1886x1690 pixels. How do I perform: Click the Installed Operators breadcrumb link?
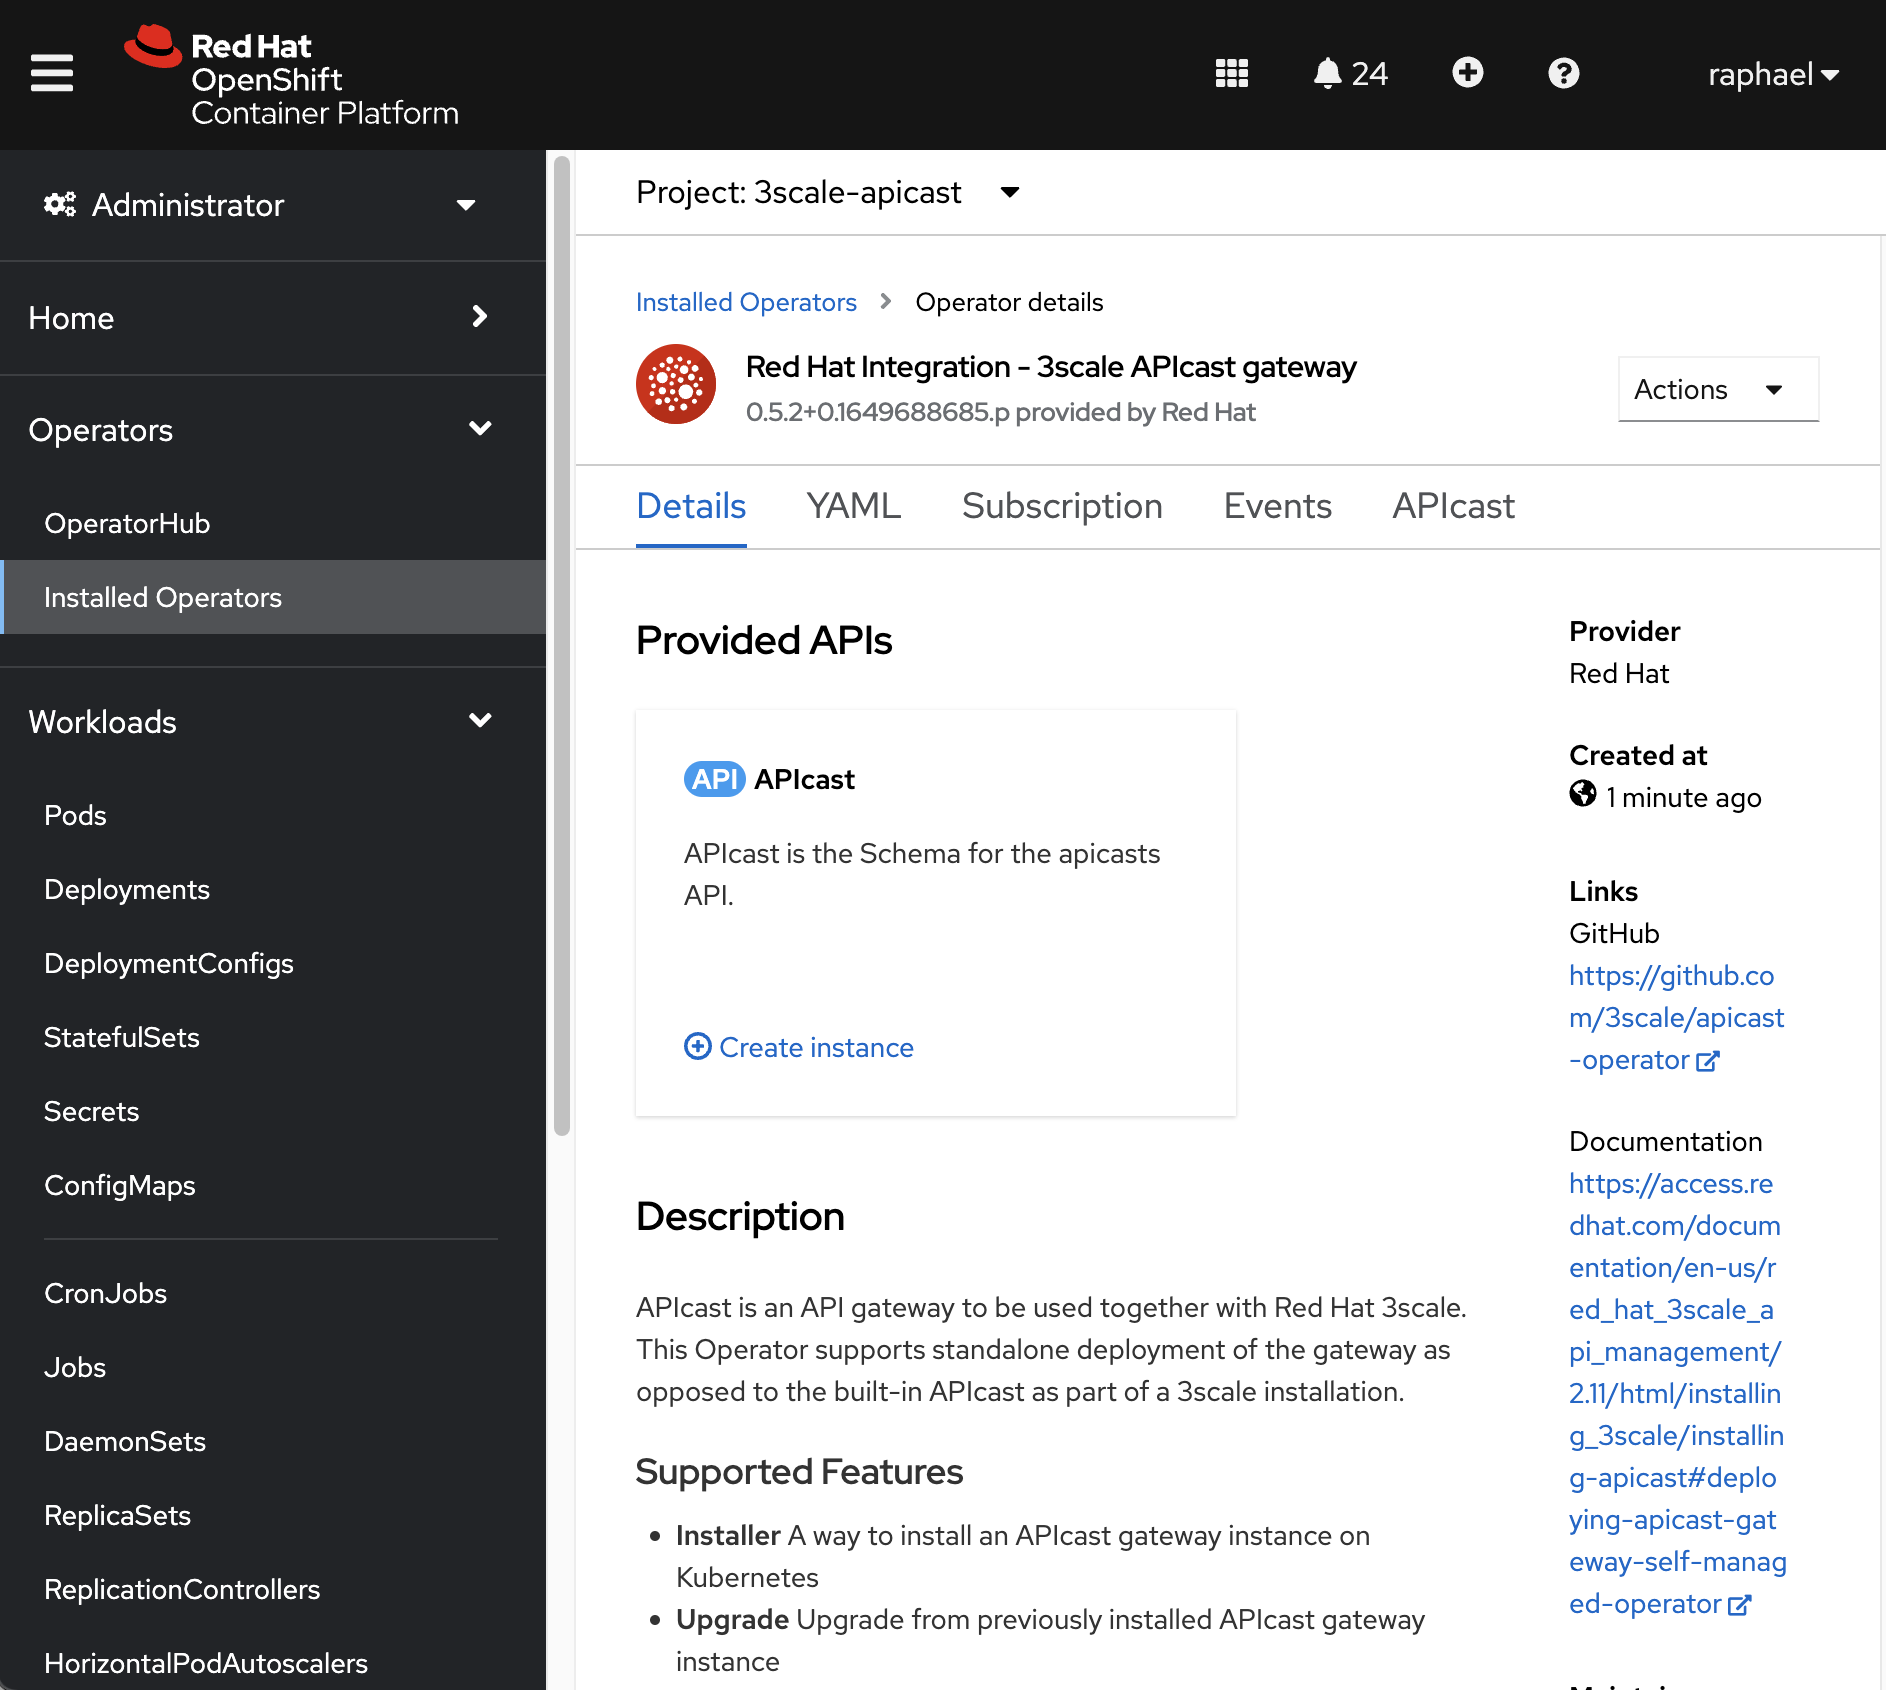tap(746, 302)
